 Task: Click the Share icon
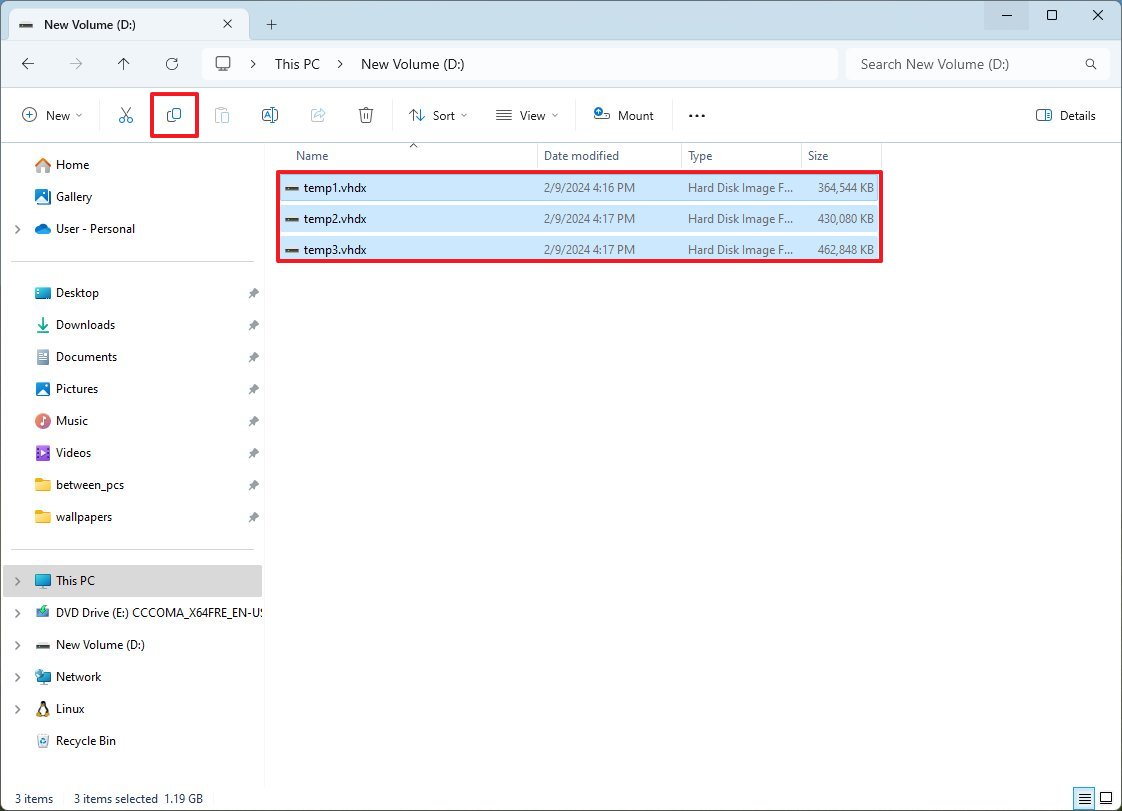pyautogui.click(x=317, y=115)
